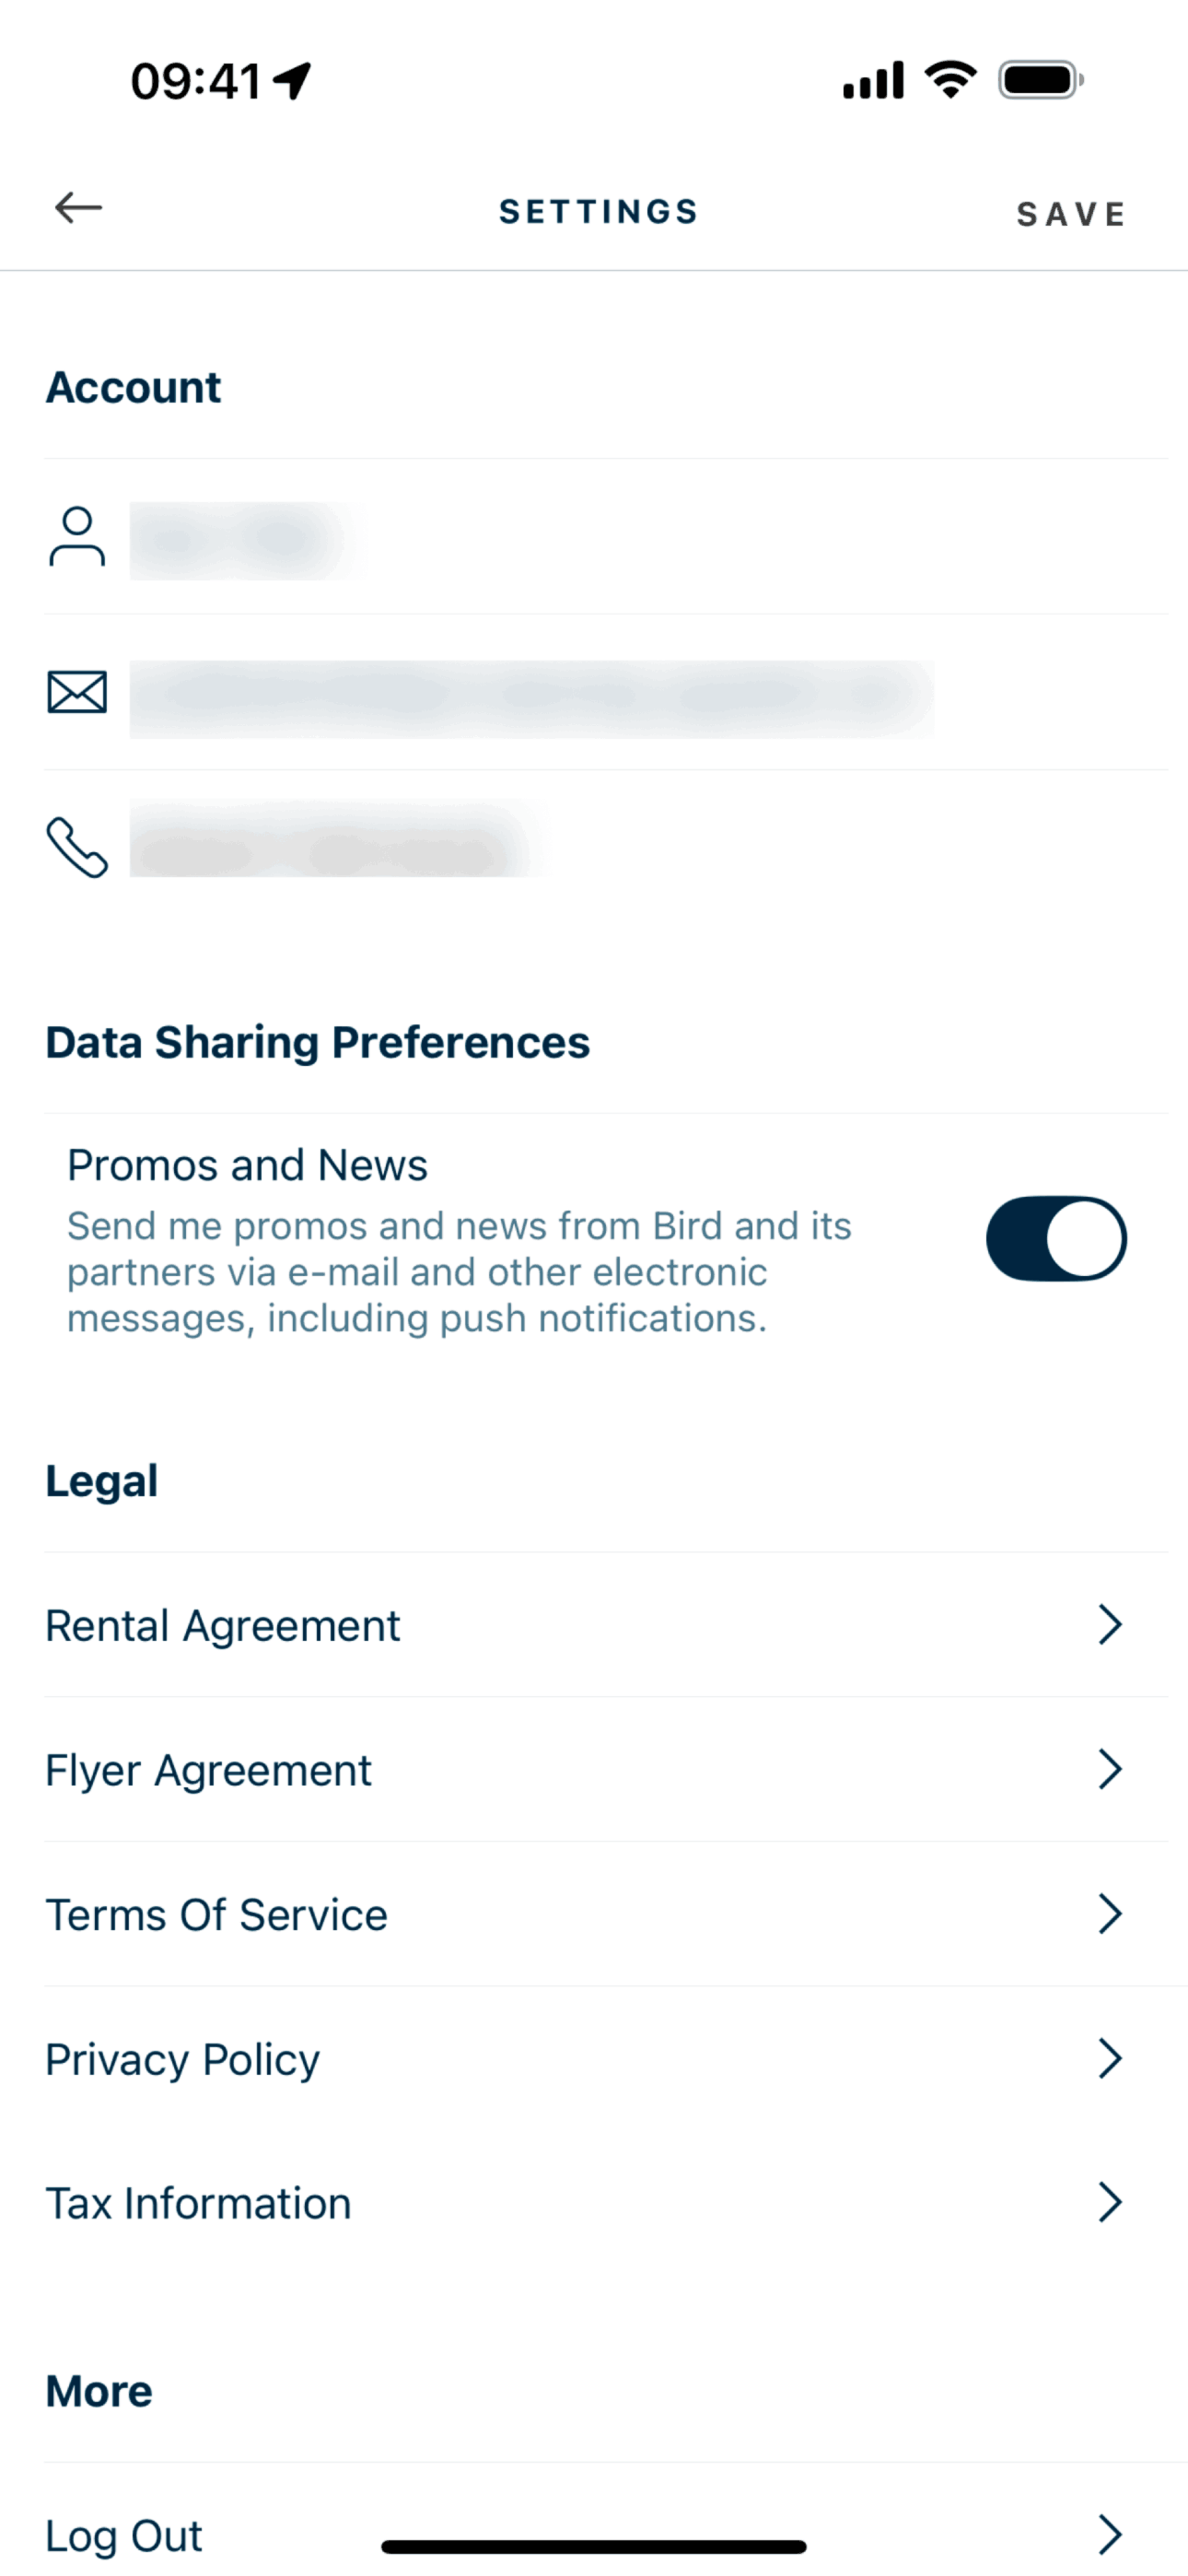Image resolution: width=1188 pixels, height=2576 pixels.
Task: Click the email envelope icon
Action: click(x=77, y=692)
